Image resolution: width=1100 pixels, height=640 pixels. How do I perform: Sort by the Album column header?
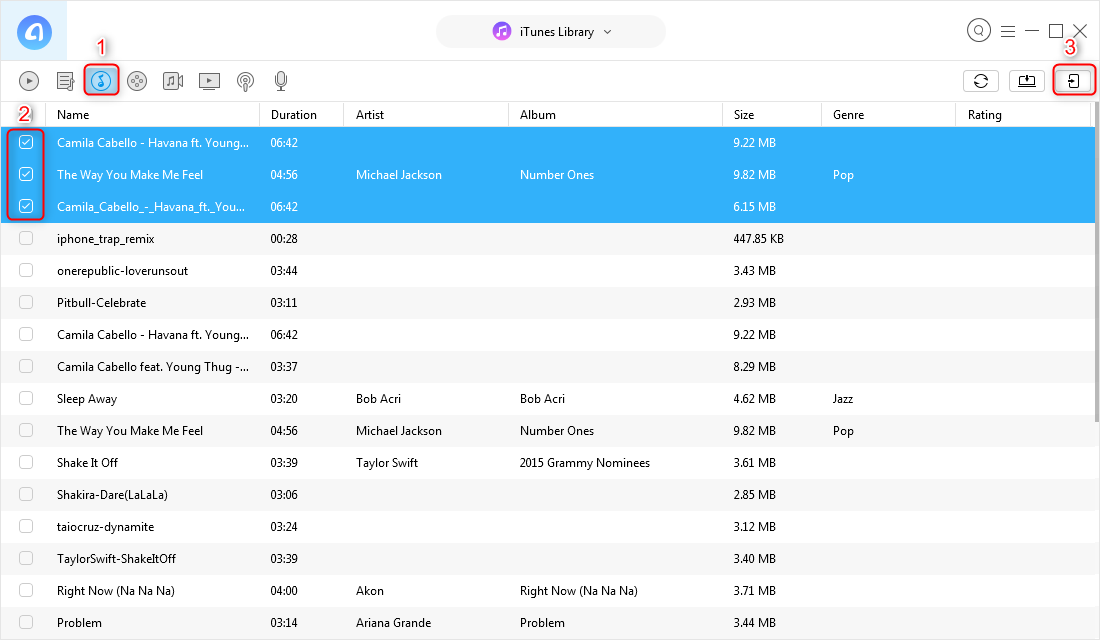coord(615,114)
